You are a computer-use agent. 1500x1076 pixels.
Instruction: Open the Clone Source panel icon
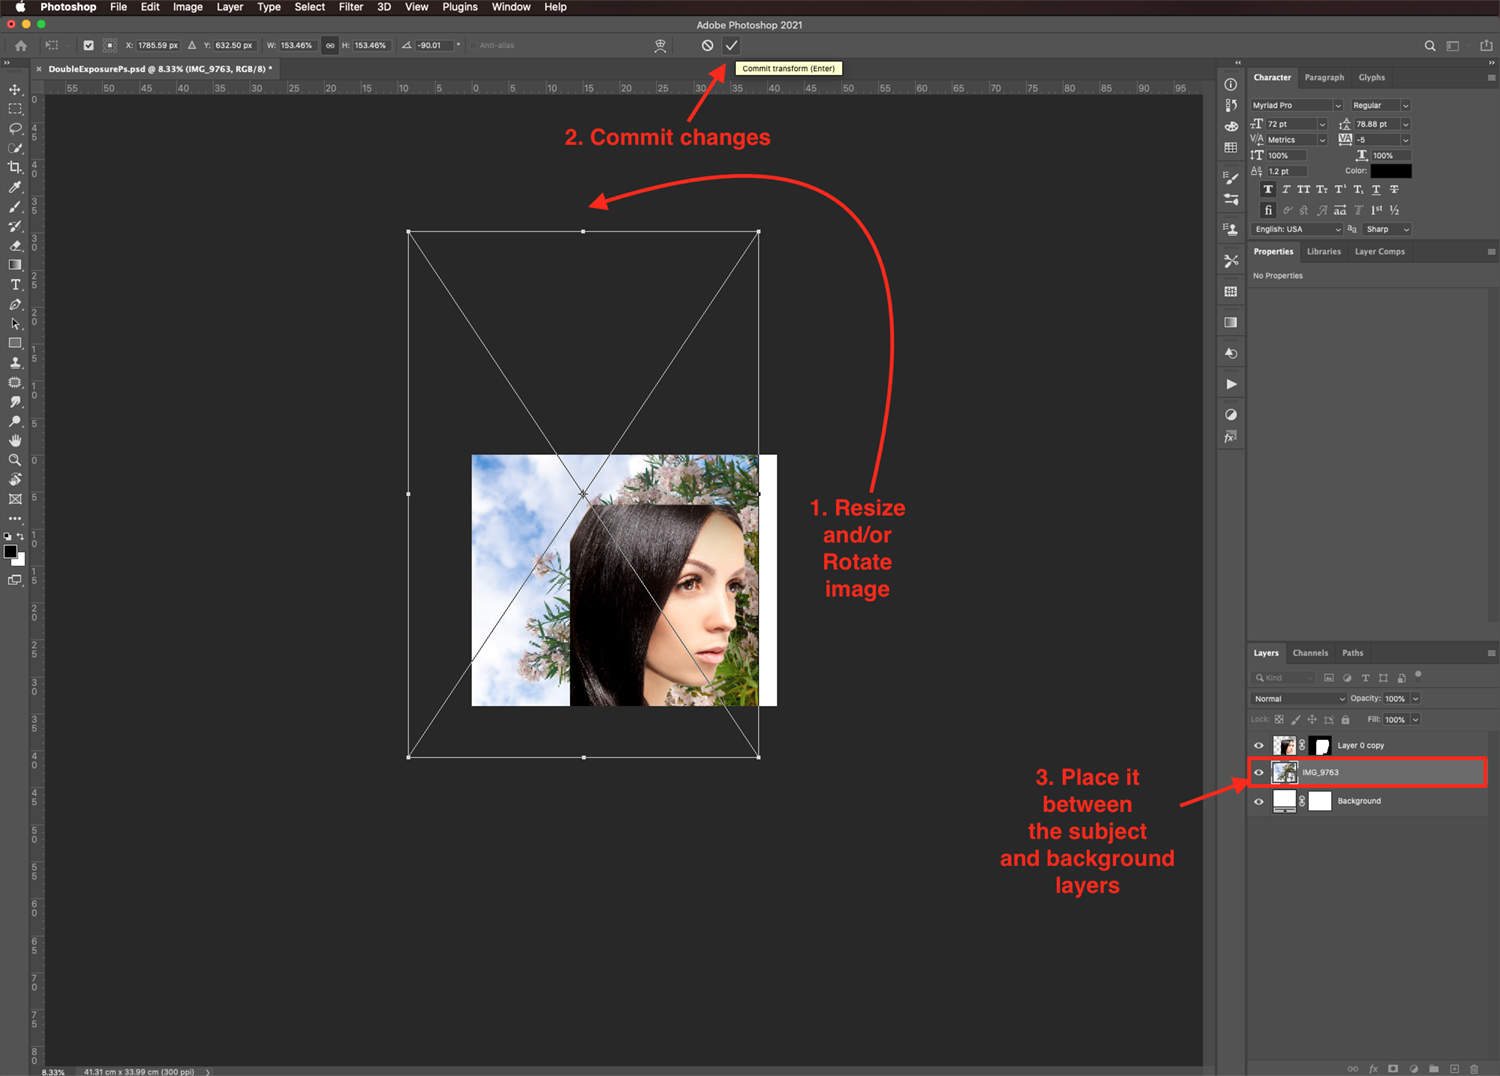(x=1231, y=229)
